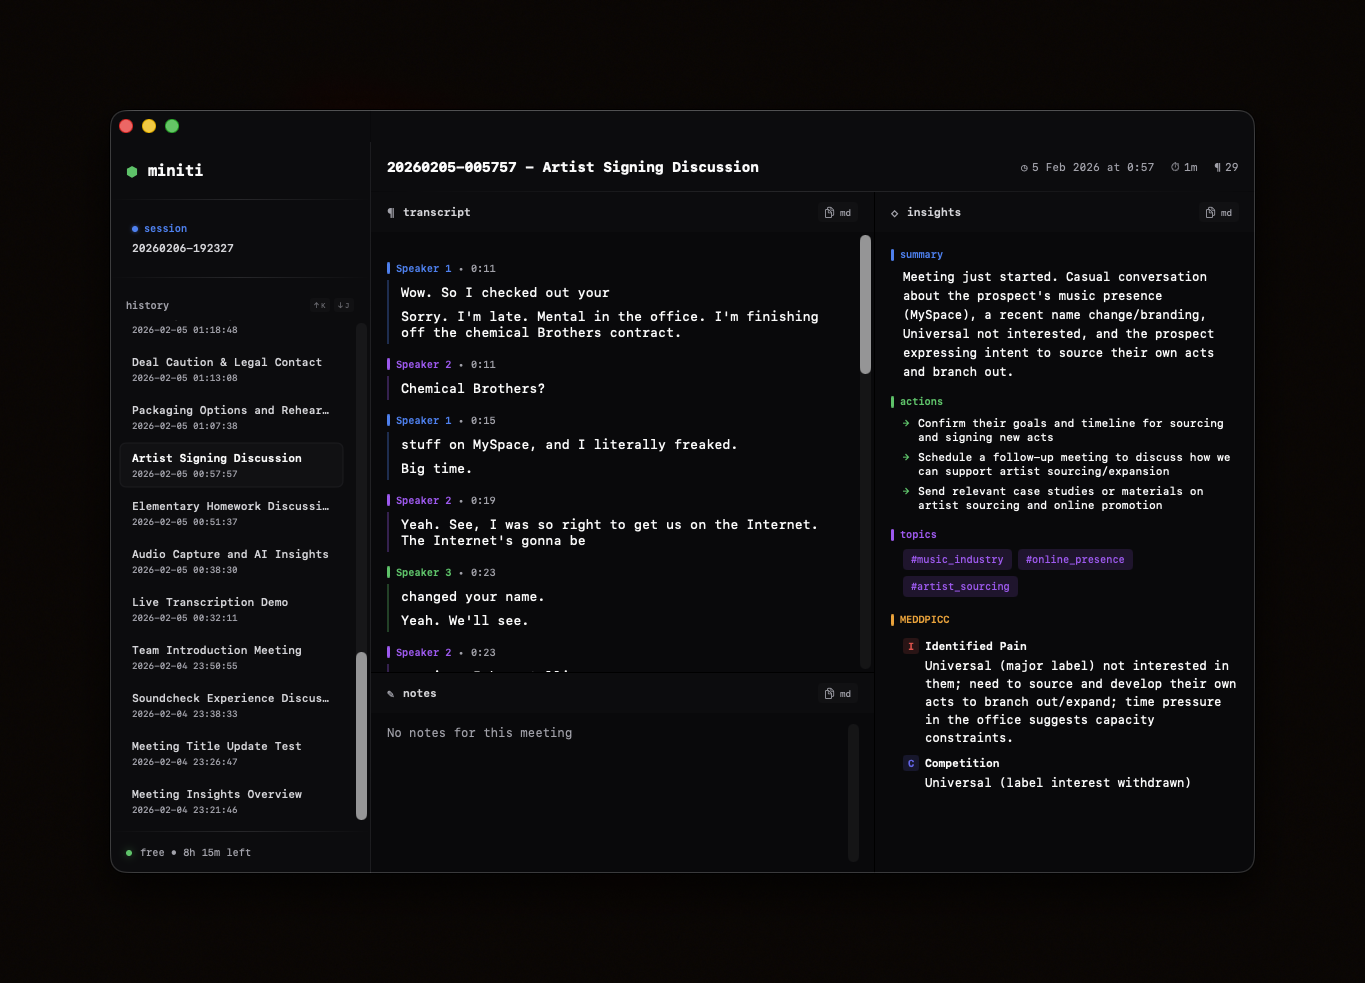Click the down-arrow J next history shortcut
Viewport: 1365px width, 983px height.
[x=343, y=305]
